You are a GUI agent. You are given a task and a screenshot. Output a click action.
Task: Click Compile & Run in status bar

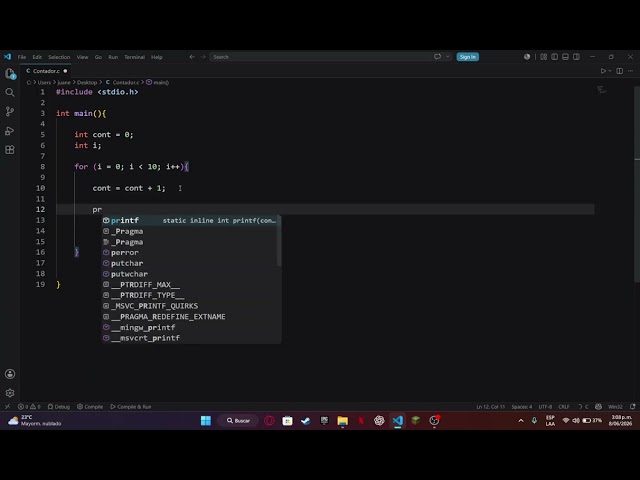pos(131,407)
